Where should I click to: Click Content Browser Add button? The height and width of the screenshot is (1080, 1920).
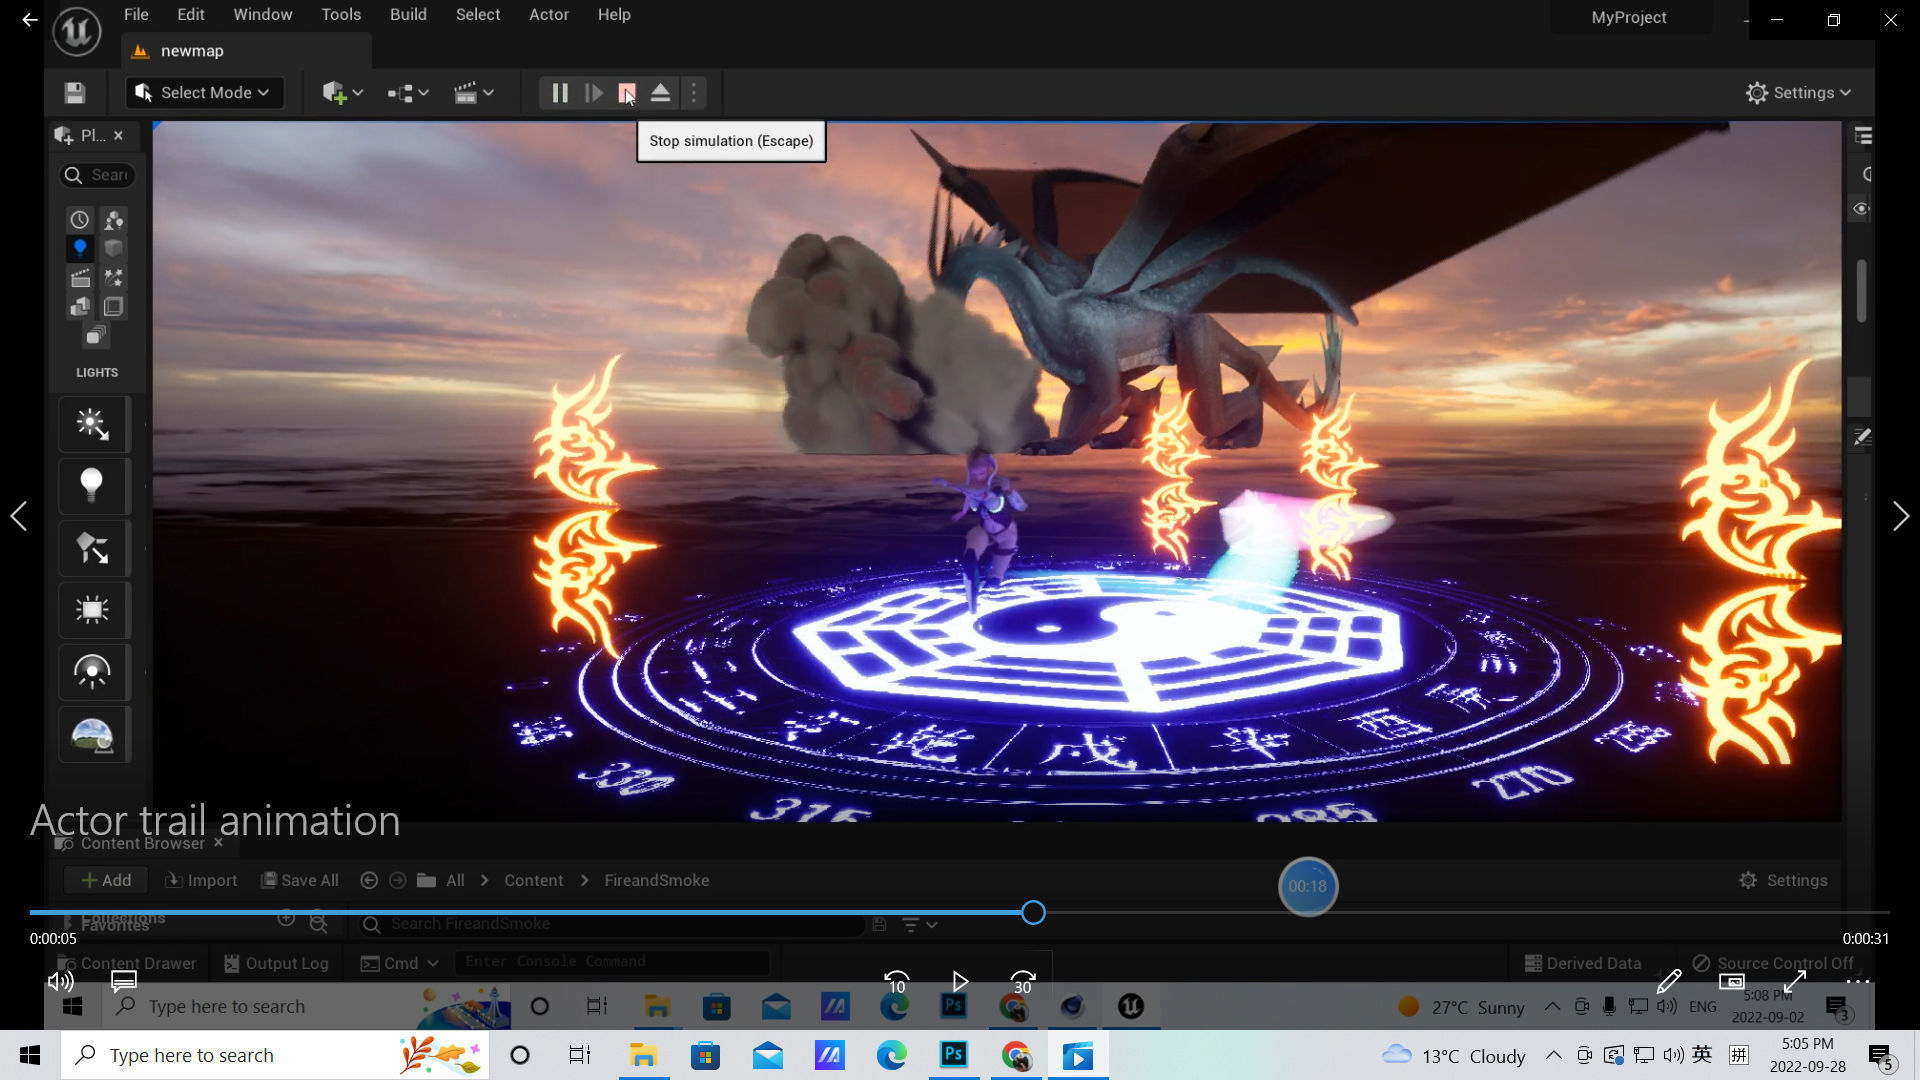click(x=106, y=880)
